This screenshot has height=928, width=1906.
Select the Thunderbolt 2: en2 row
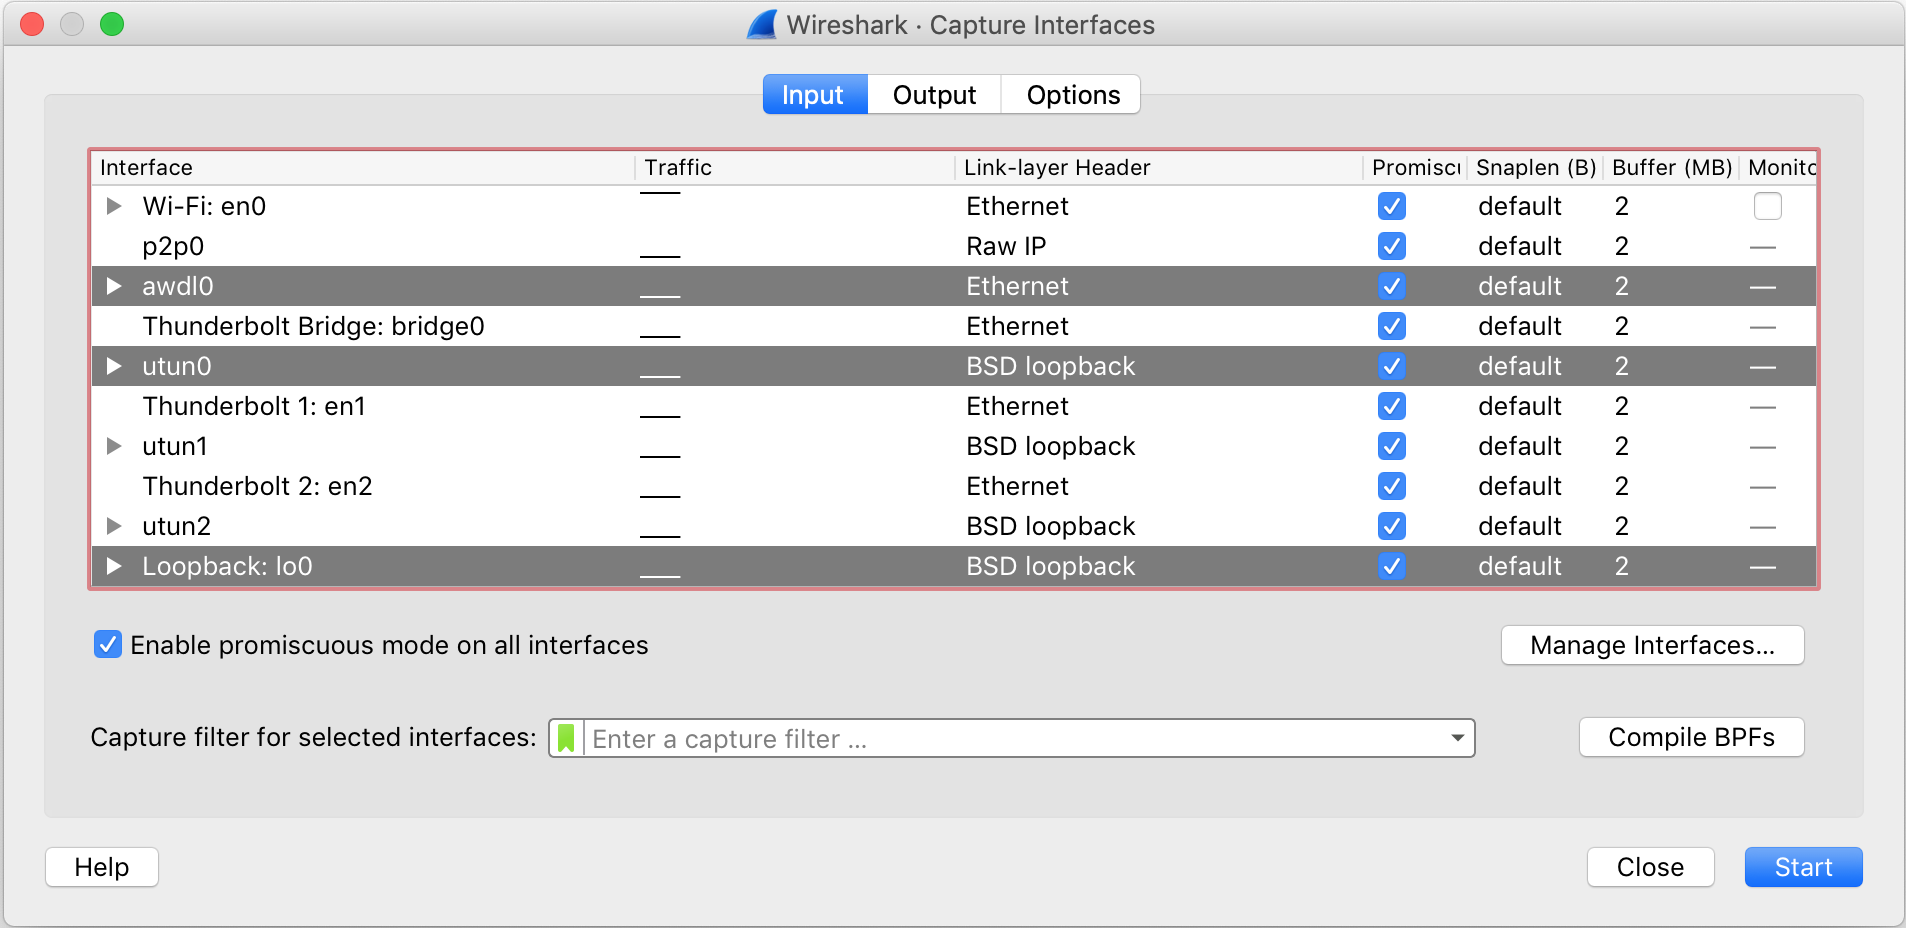[x=954, y=486]
